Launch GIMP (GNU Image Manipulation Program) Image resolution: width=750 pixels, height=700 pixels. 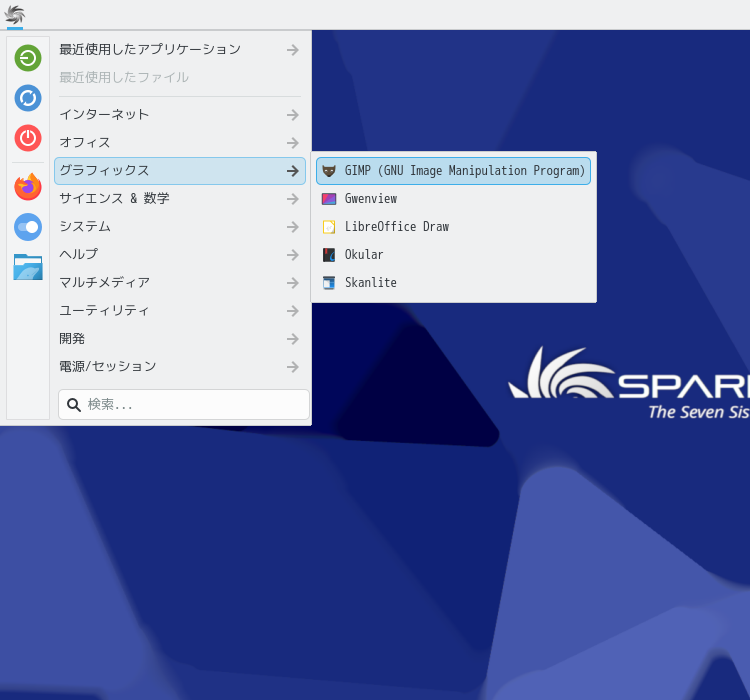pos(453,171)
